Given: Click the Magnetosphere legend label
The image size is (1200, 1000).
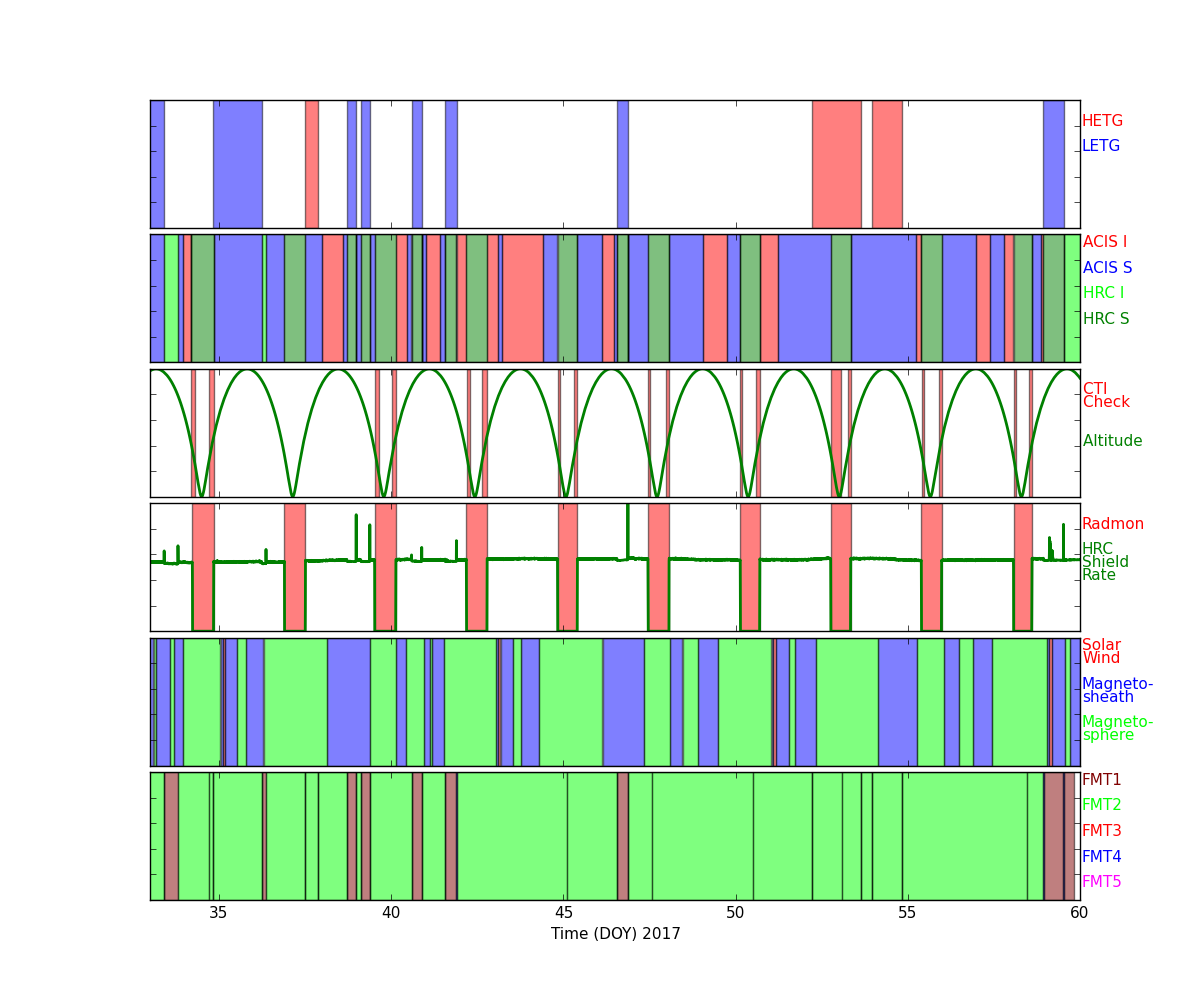Looking at the screenshot, I should [1117, 729].
